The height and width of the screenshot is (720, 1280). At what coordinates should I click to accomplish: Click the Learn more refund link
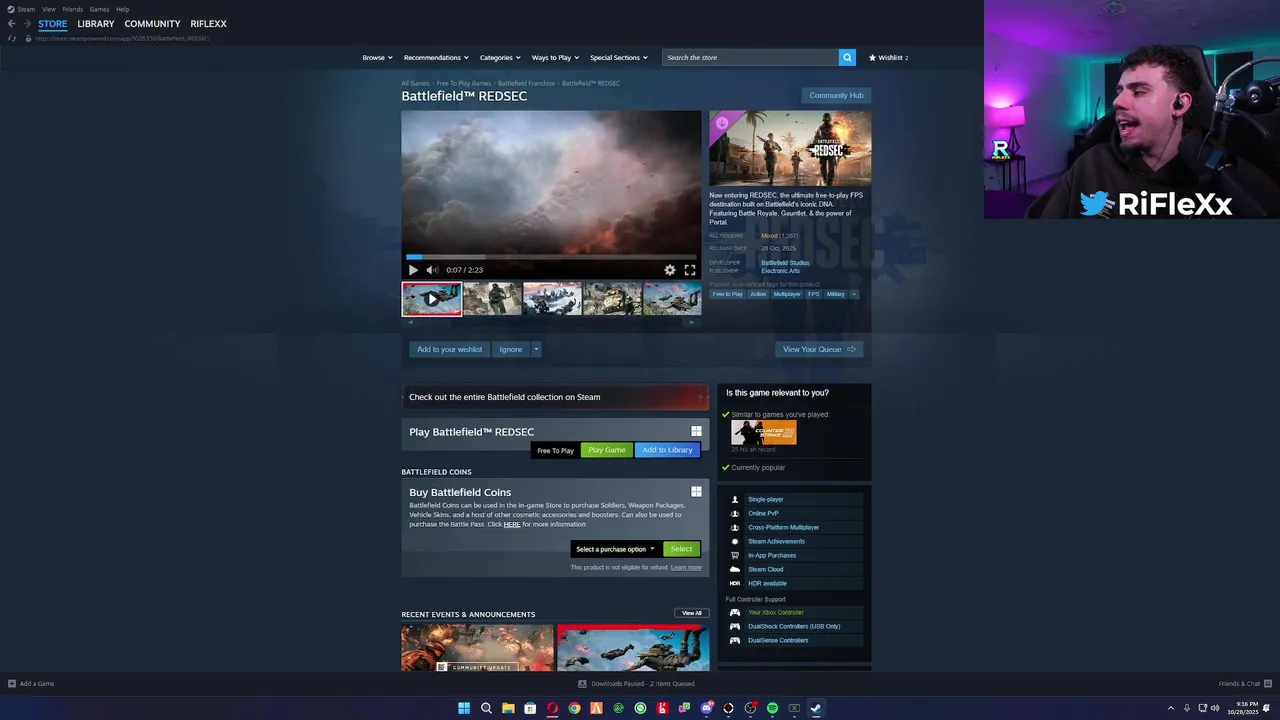(686, 567)
